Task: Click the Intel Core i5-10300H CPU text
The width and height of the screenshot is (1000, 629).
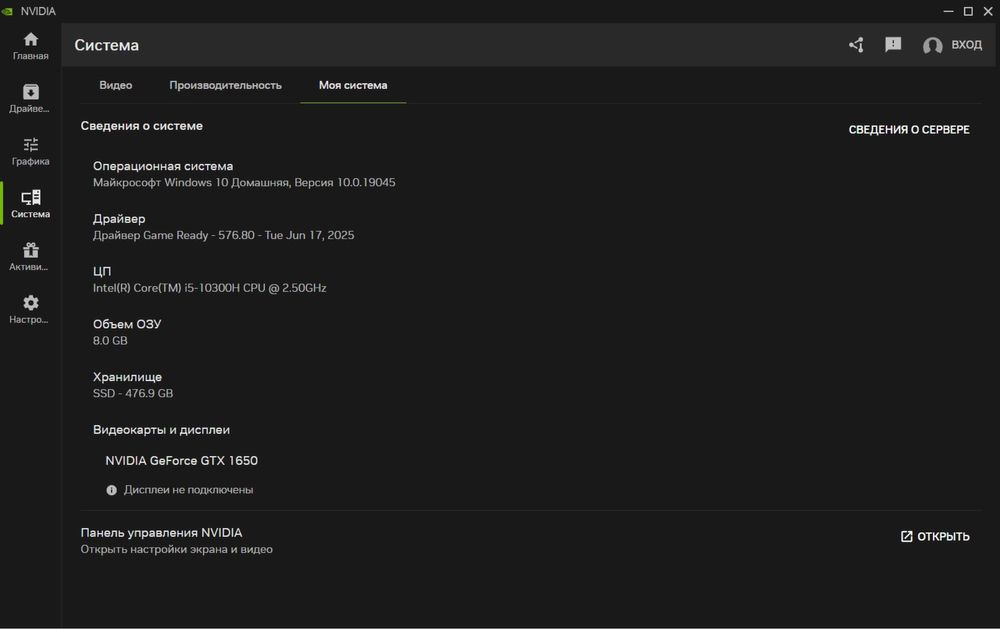Action: pos(209,288)
